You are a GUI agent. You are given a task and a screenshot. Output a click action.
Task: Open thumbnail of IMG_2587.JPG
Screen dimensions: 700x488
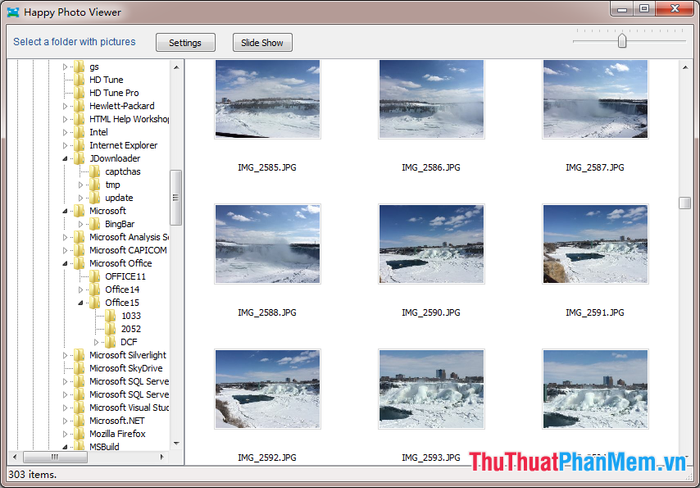point(595,99)
